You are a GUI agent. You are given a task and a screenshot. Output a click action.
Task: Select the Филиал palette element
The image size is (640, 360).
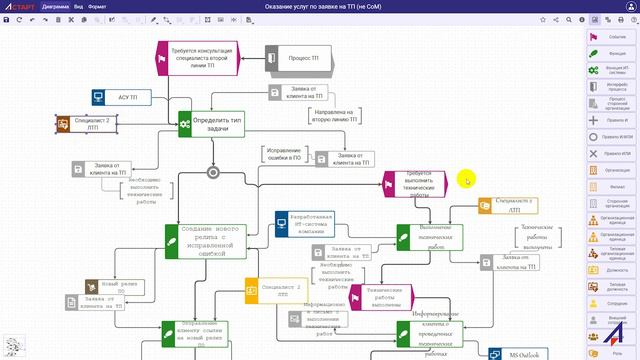click(x=611, y=187)
